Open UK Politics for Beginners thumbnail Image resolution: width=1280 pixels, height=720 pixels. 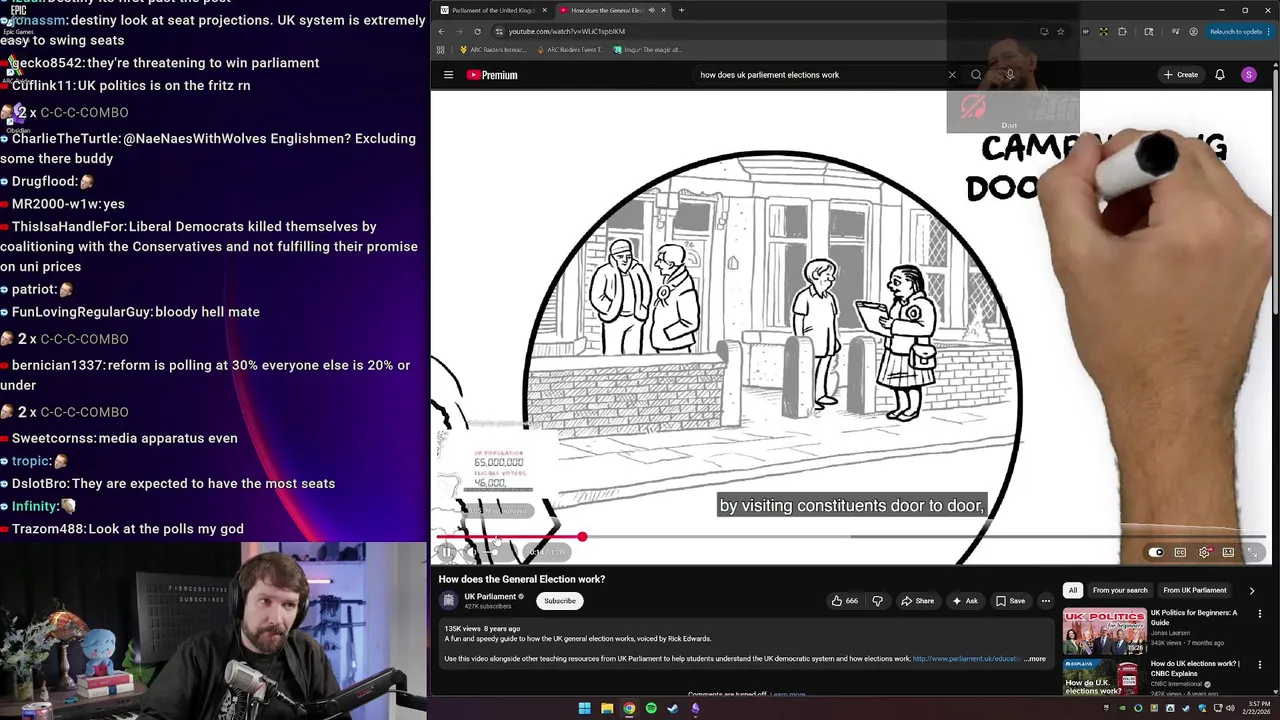(1104, 630)
